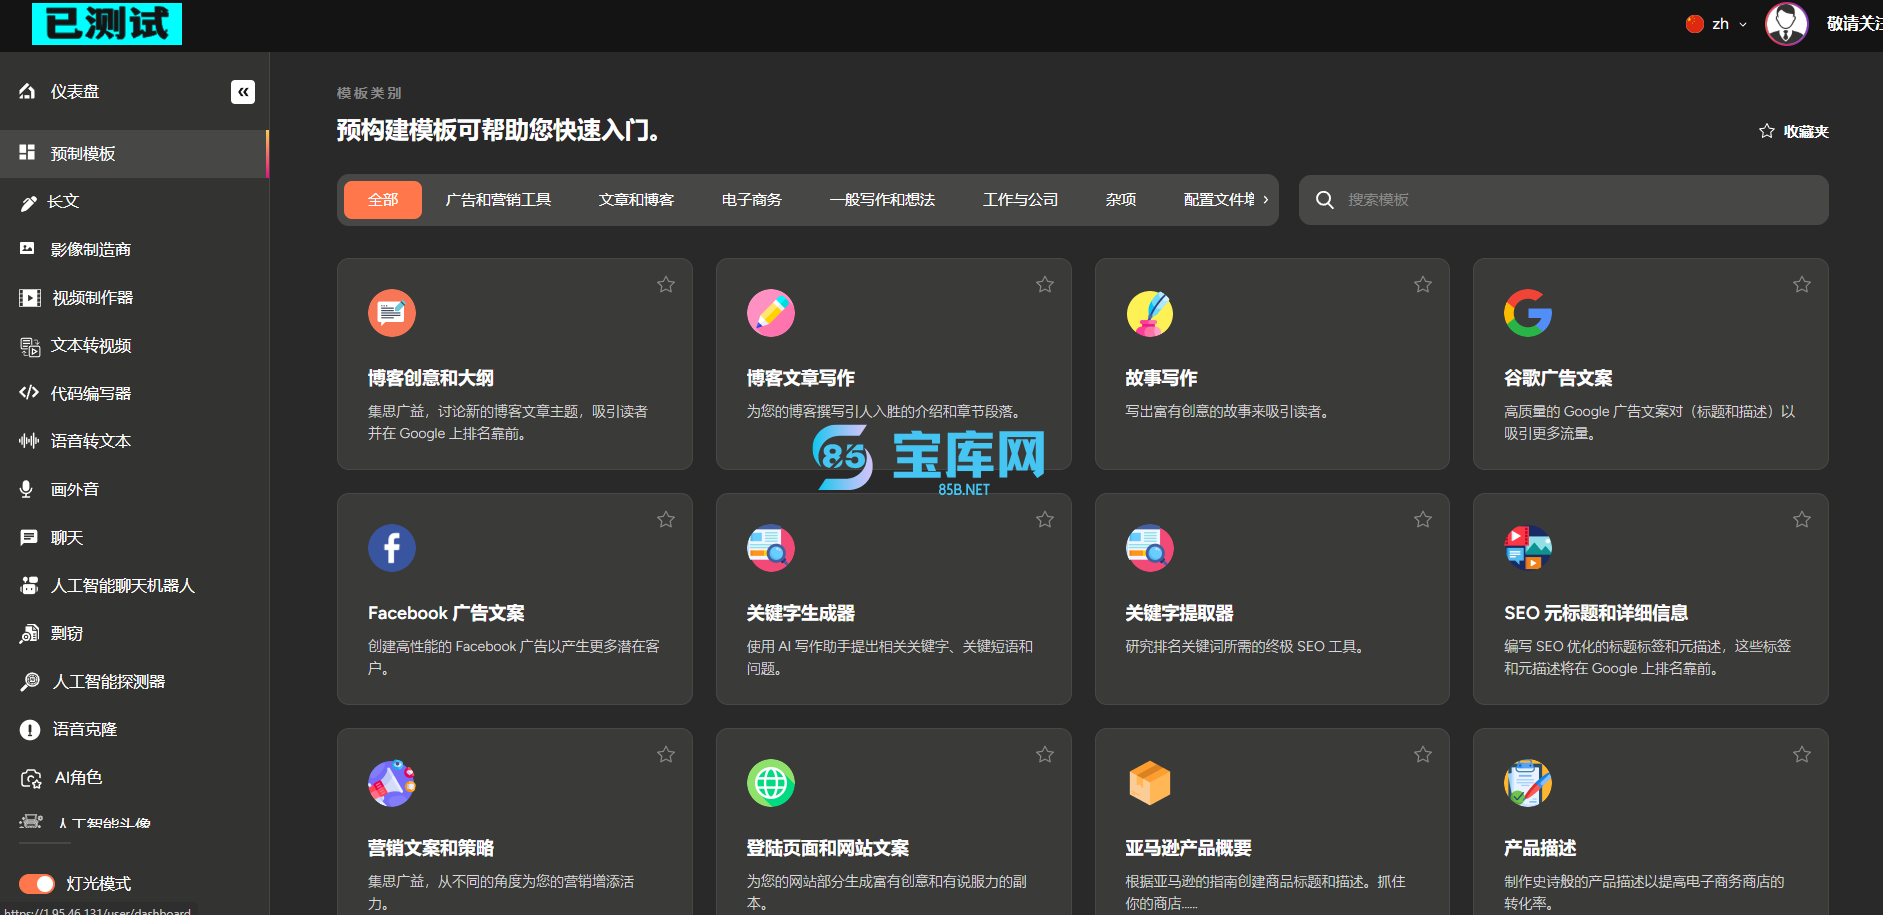The height and width of the screenshot is (915, 1883).
Task: Click the Facebook ad copy template icon
Action: (392, 548)
